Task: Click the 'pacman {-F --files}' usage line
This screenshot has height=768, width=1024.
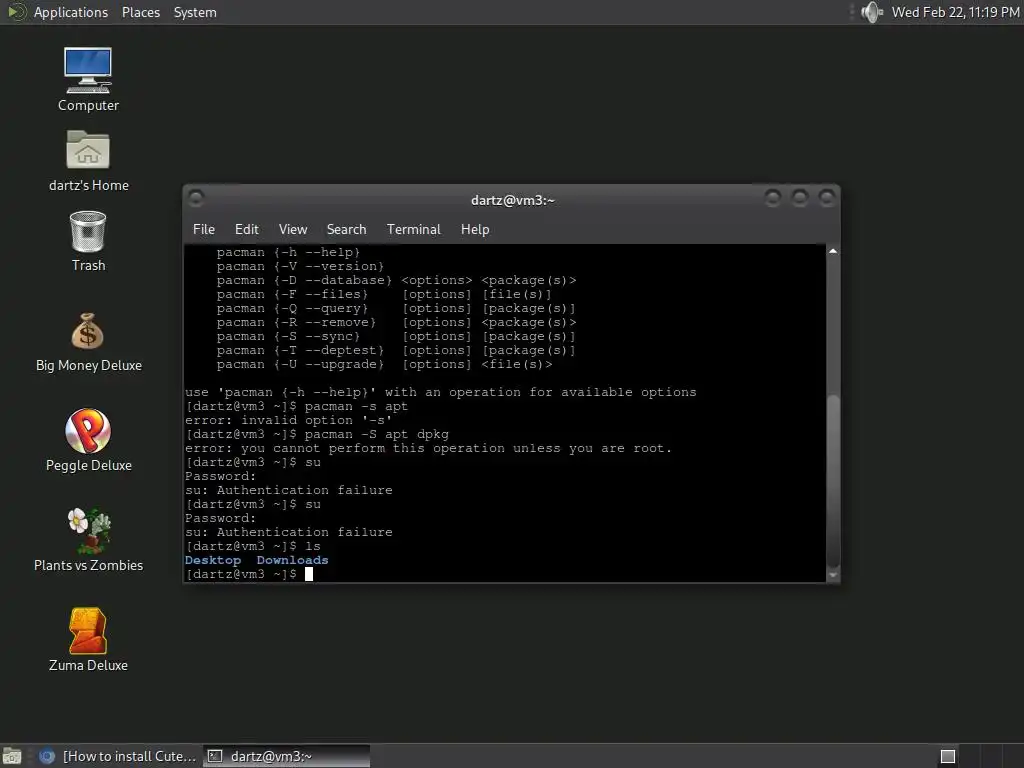Action: pyautogui.click(x=384, y=295)
